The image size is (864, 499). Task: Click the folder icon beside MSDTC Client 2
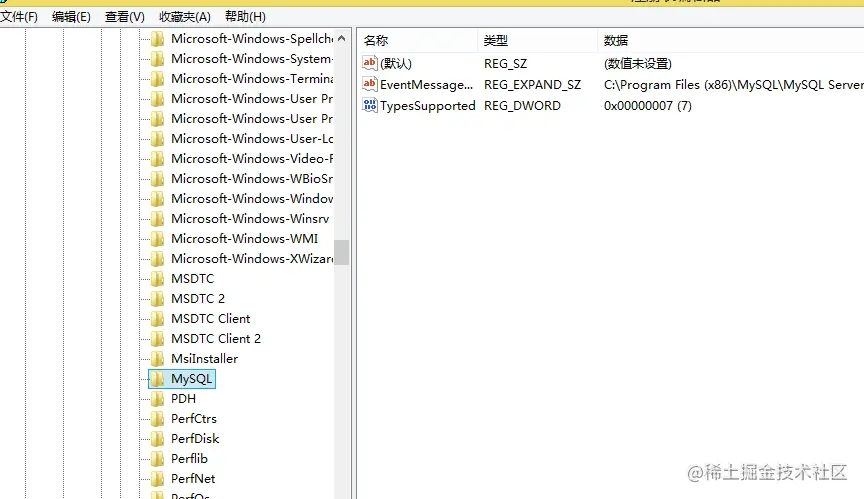tap(158, 339)
